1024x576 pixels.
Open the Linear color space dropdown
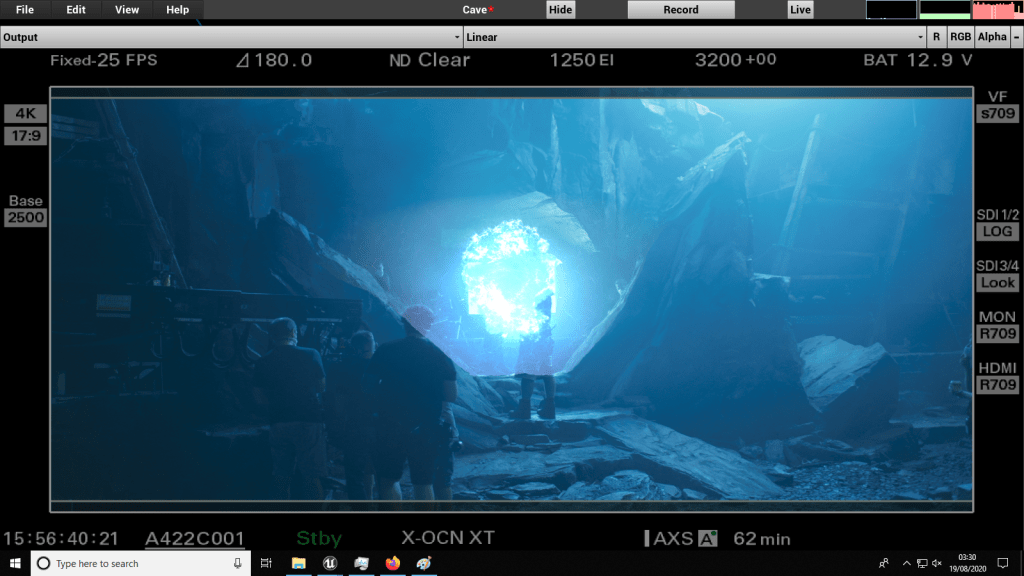coord(694,37)
